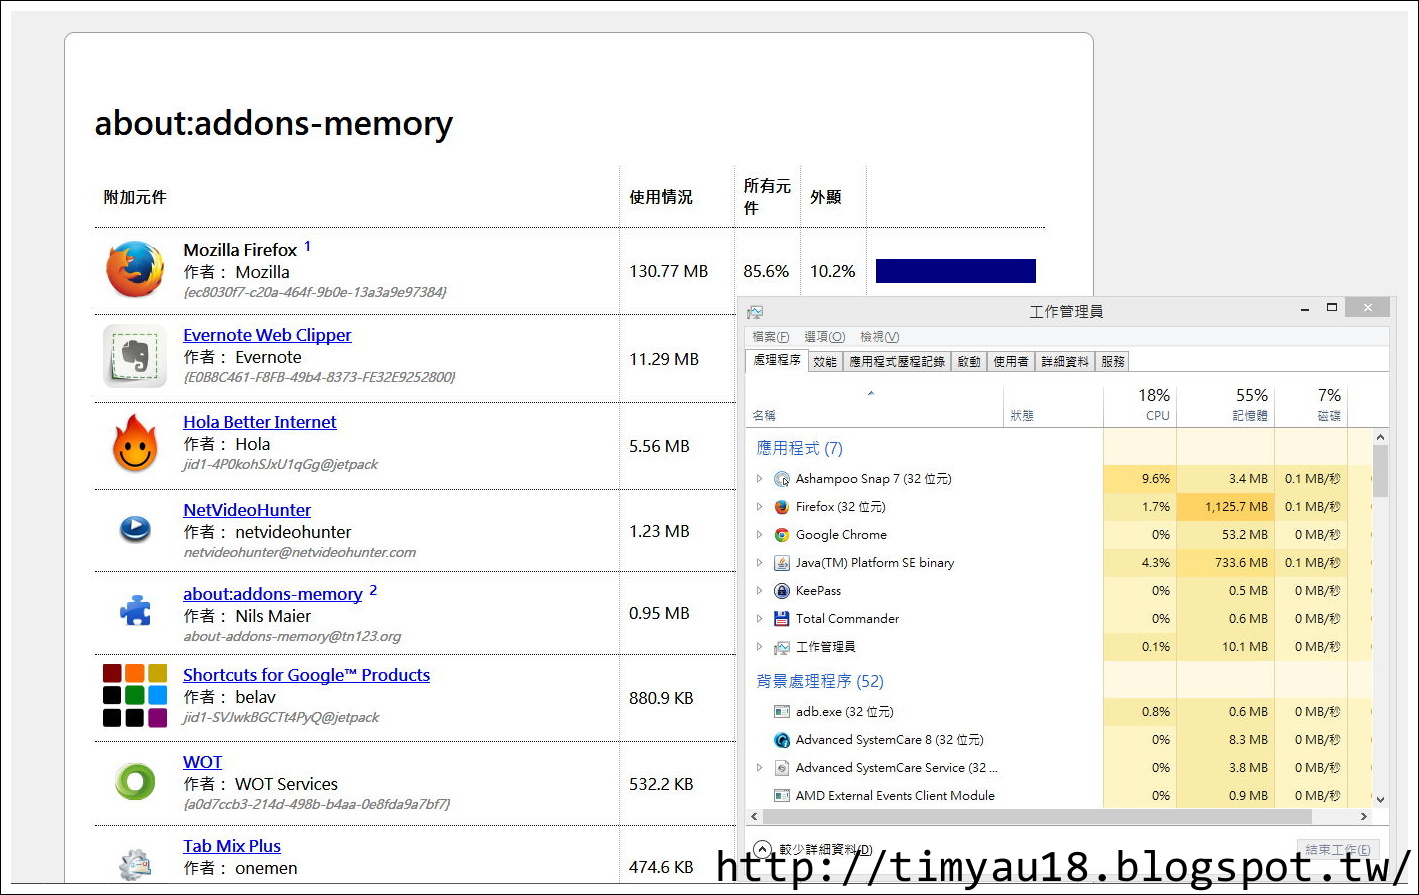Image resolution: width=1419 pixels, height=895 pixels.
Task: Expand the Advanced SystemCare Service group
Action: point(760,768)
